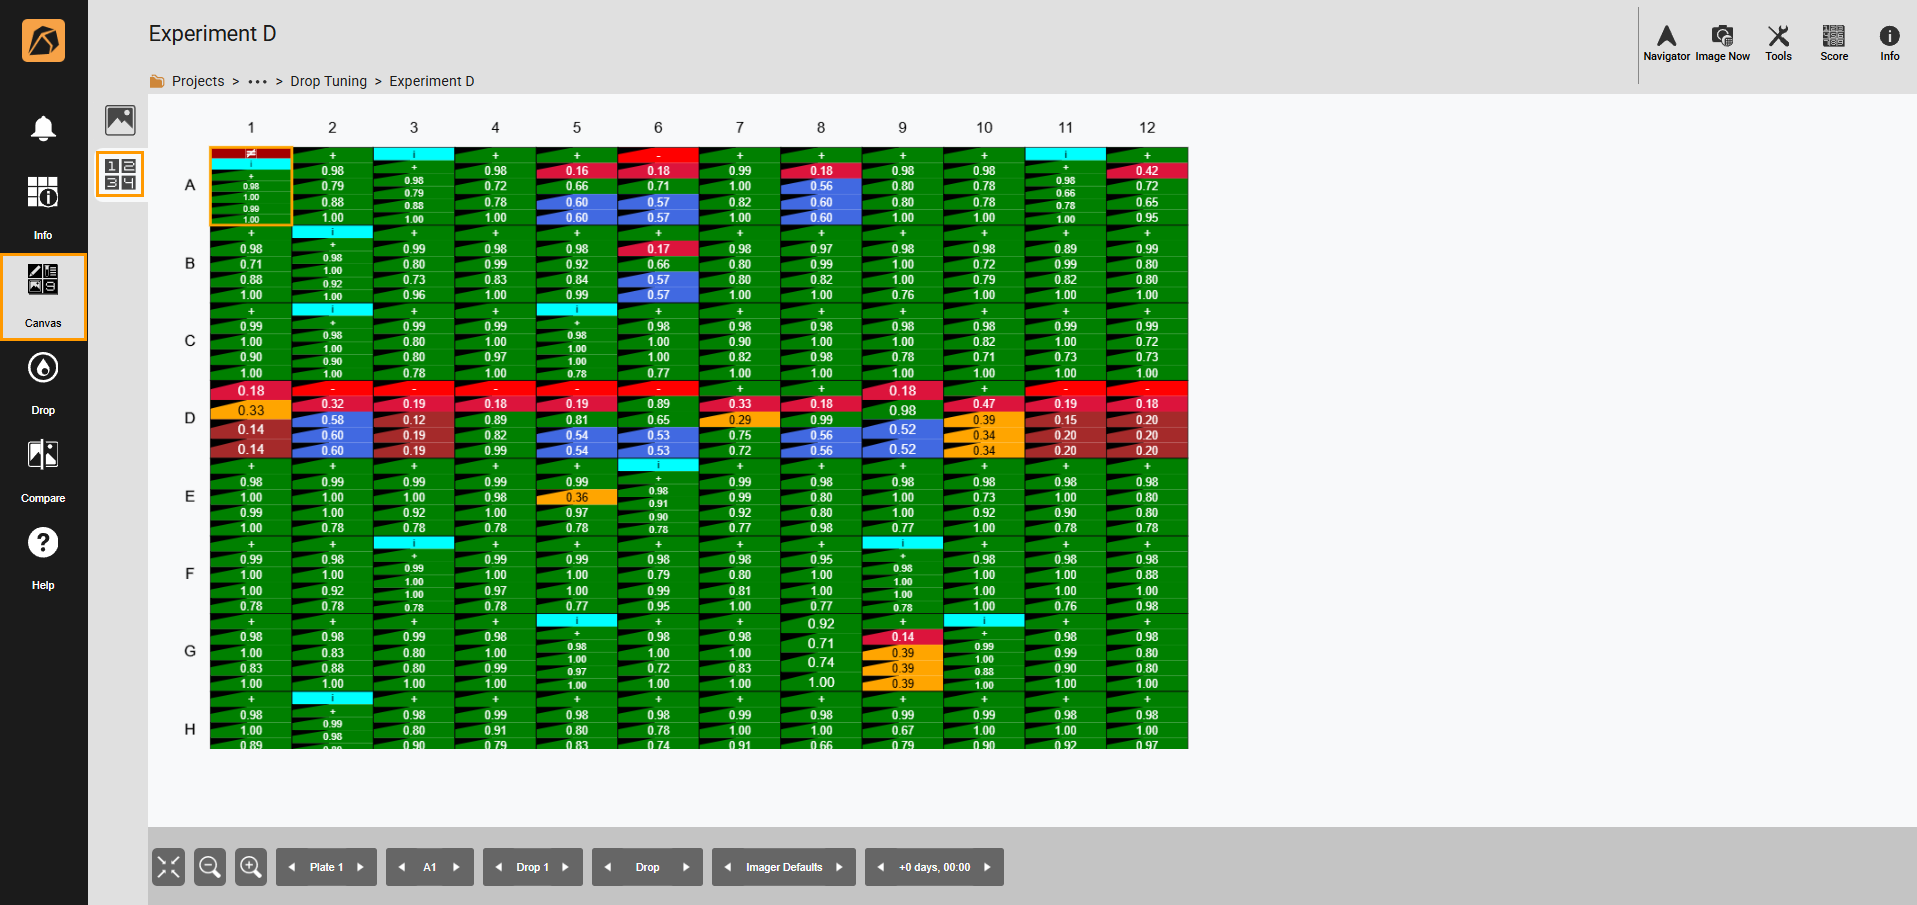Viewport: 1917px width, 905px height.
Task: Toggle the numbered grid view mode
Action: point(120,174)
